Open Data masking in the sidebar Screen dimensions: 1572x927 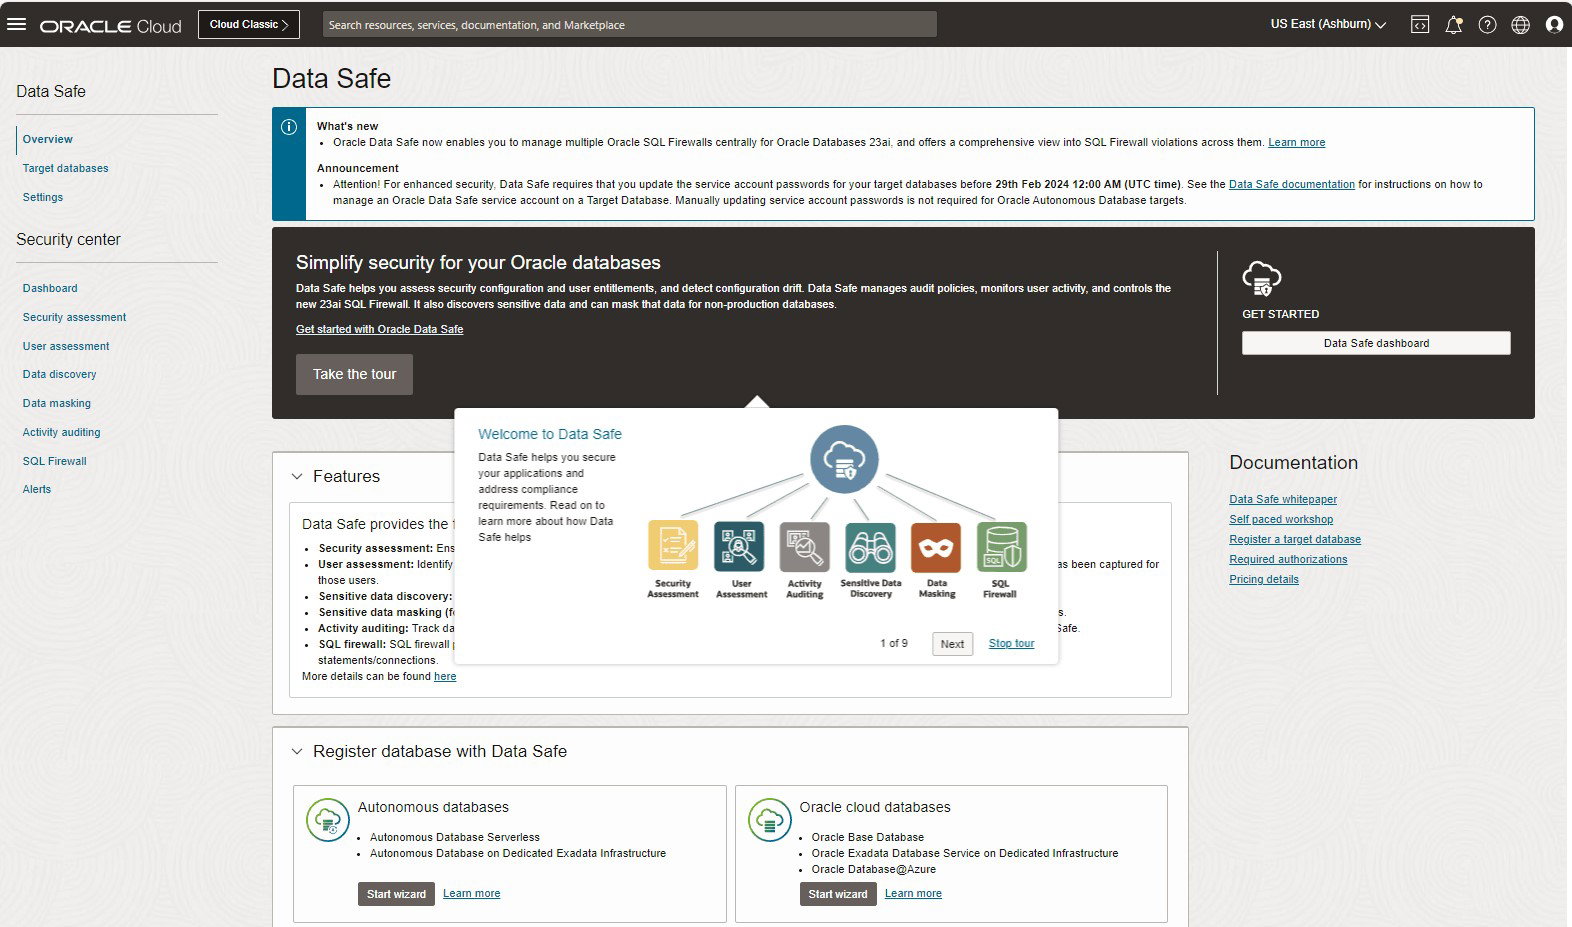tap(57, 403)
